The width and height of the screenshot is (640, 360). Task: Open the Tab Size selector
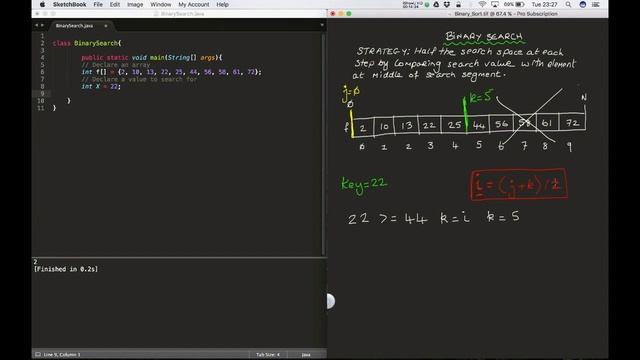coord(268,354)
